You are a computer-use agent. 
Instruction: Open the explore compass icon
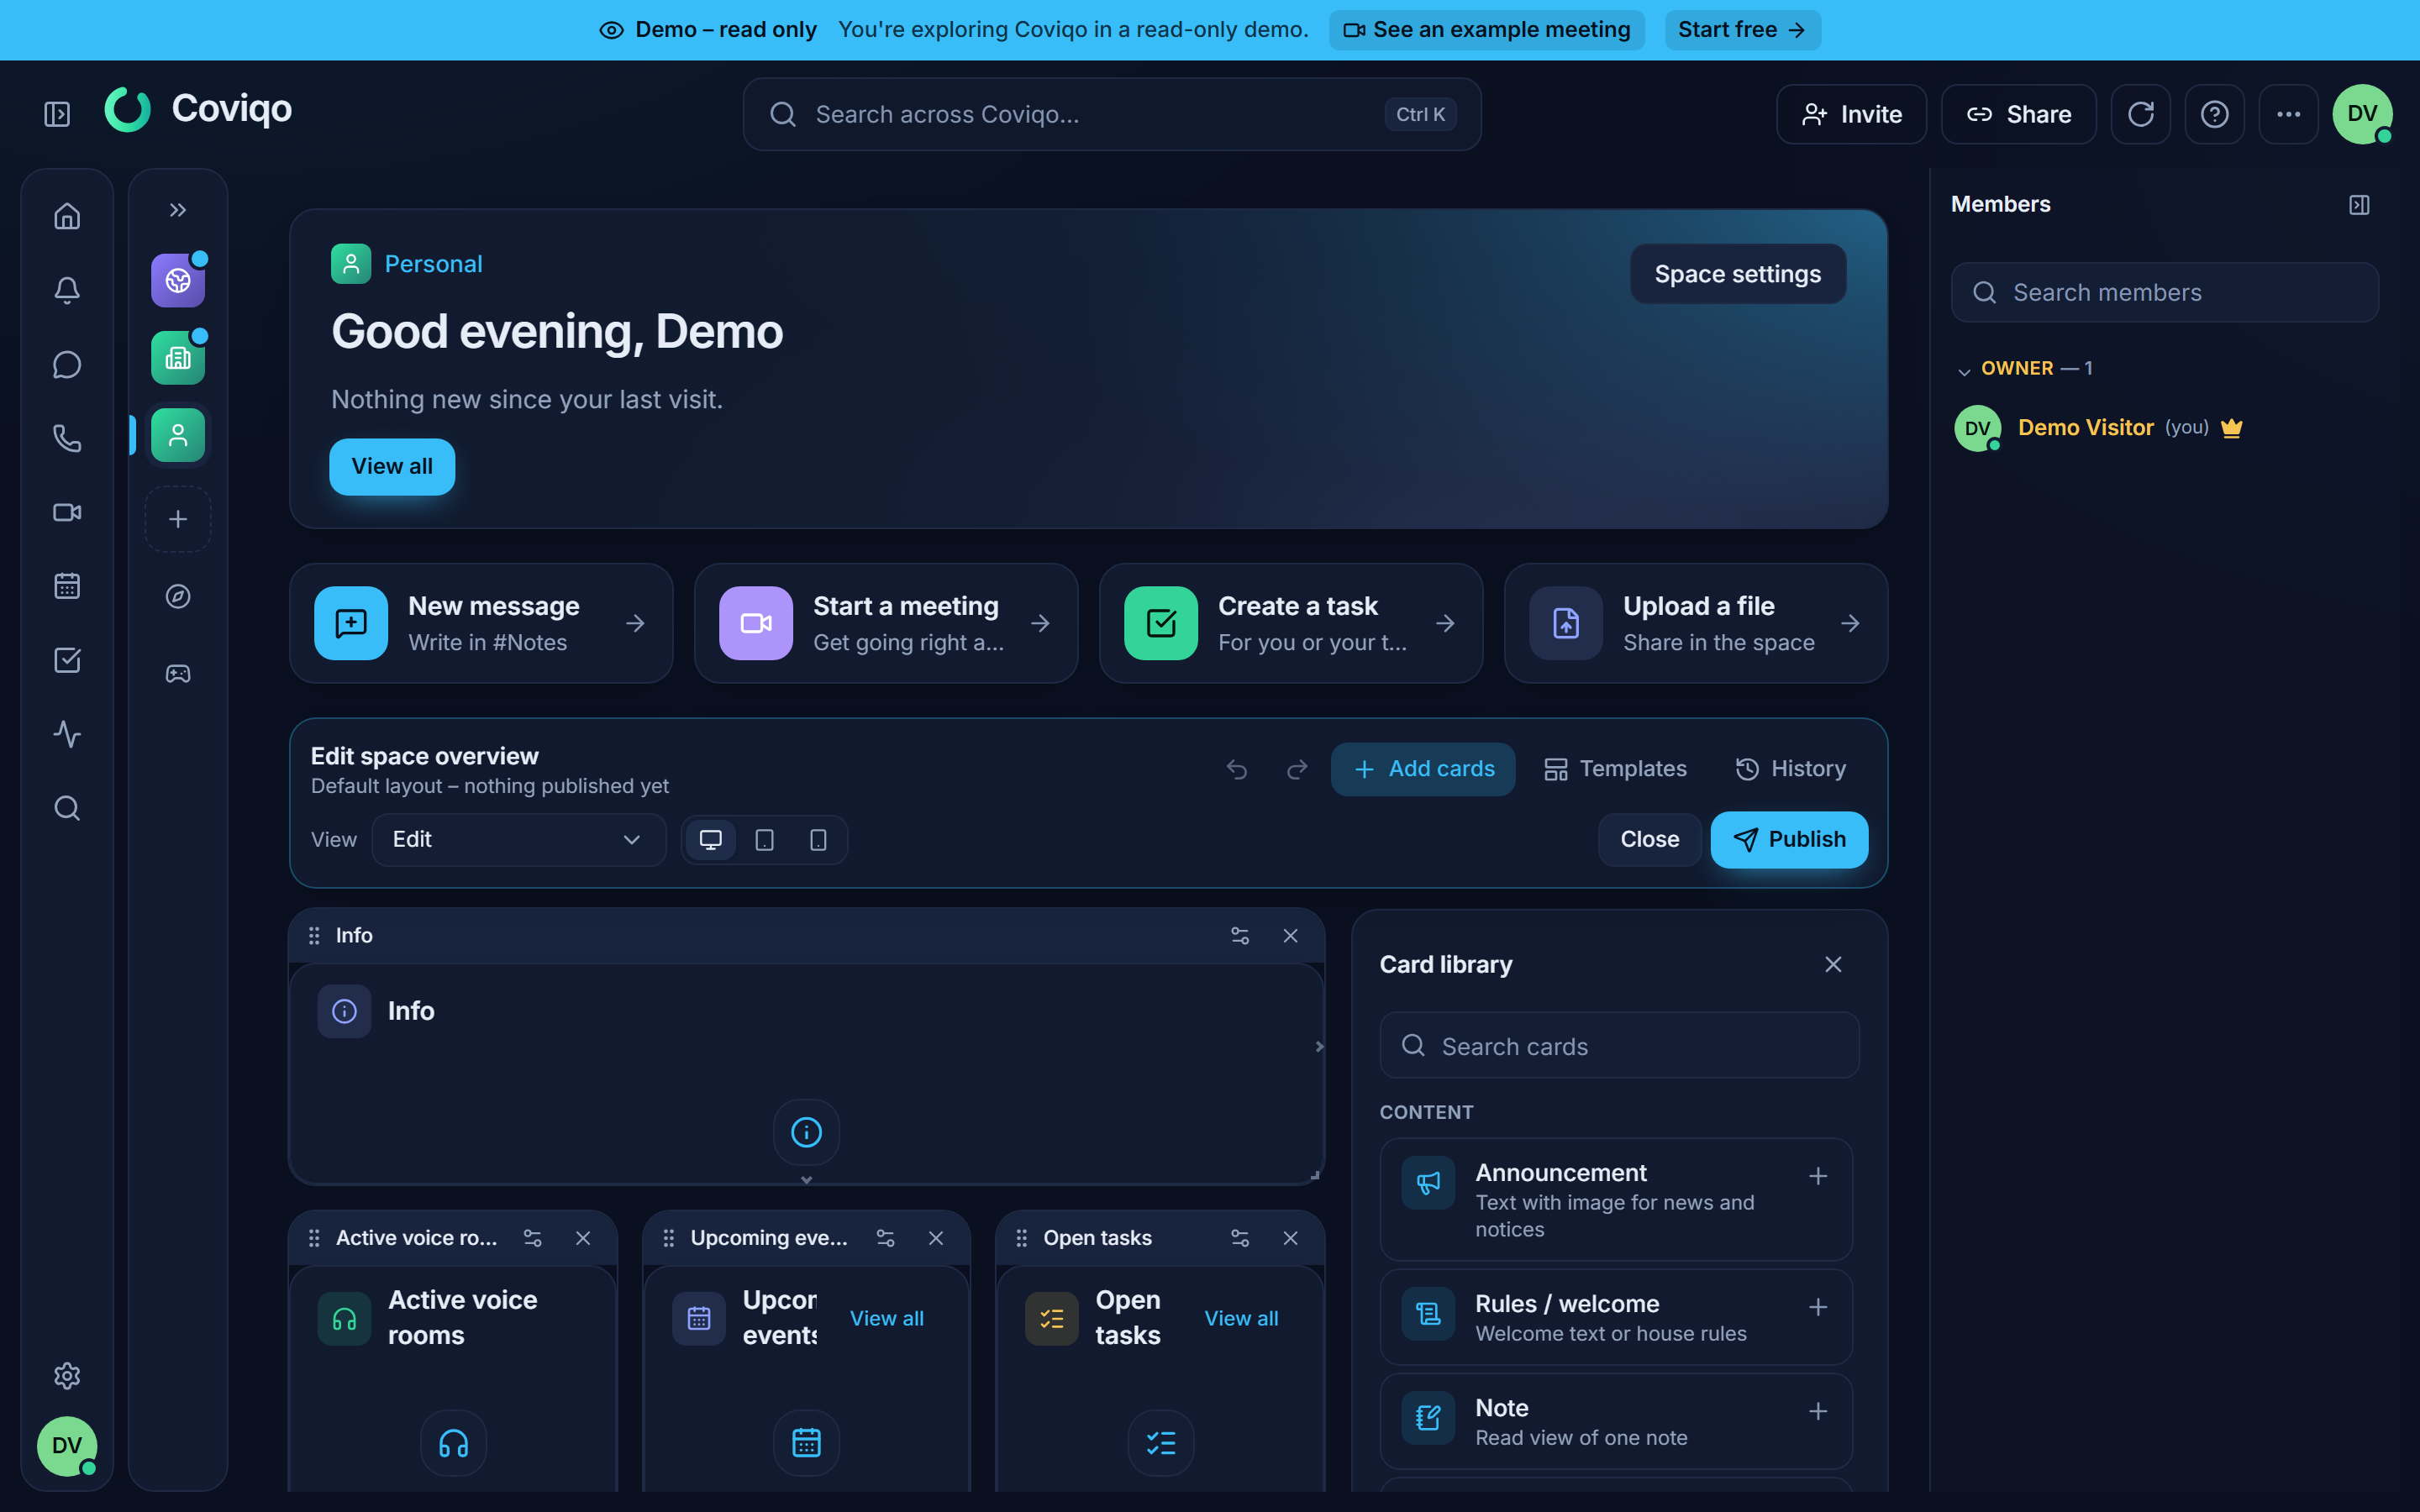[178, 596]
